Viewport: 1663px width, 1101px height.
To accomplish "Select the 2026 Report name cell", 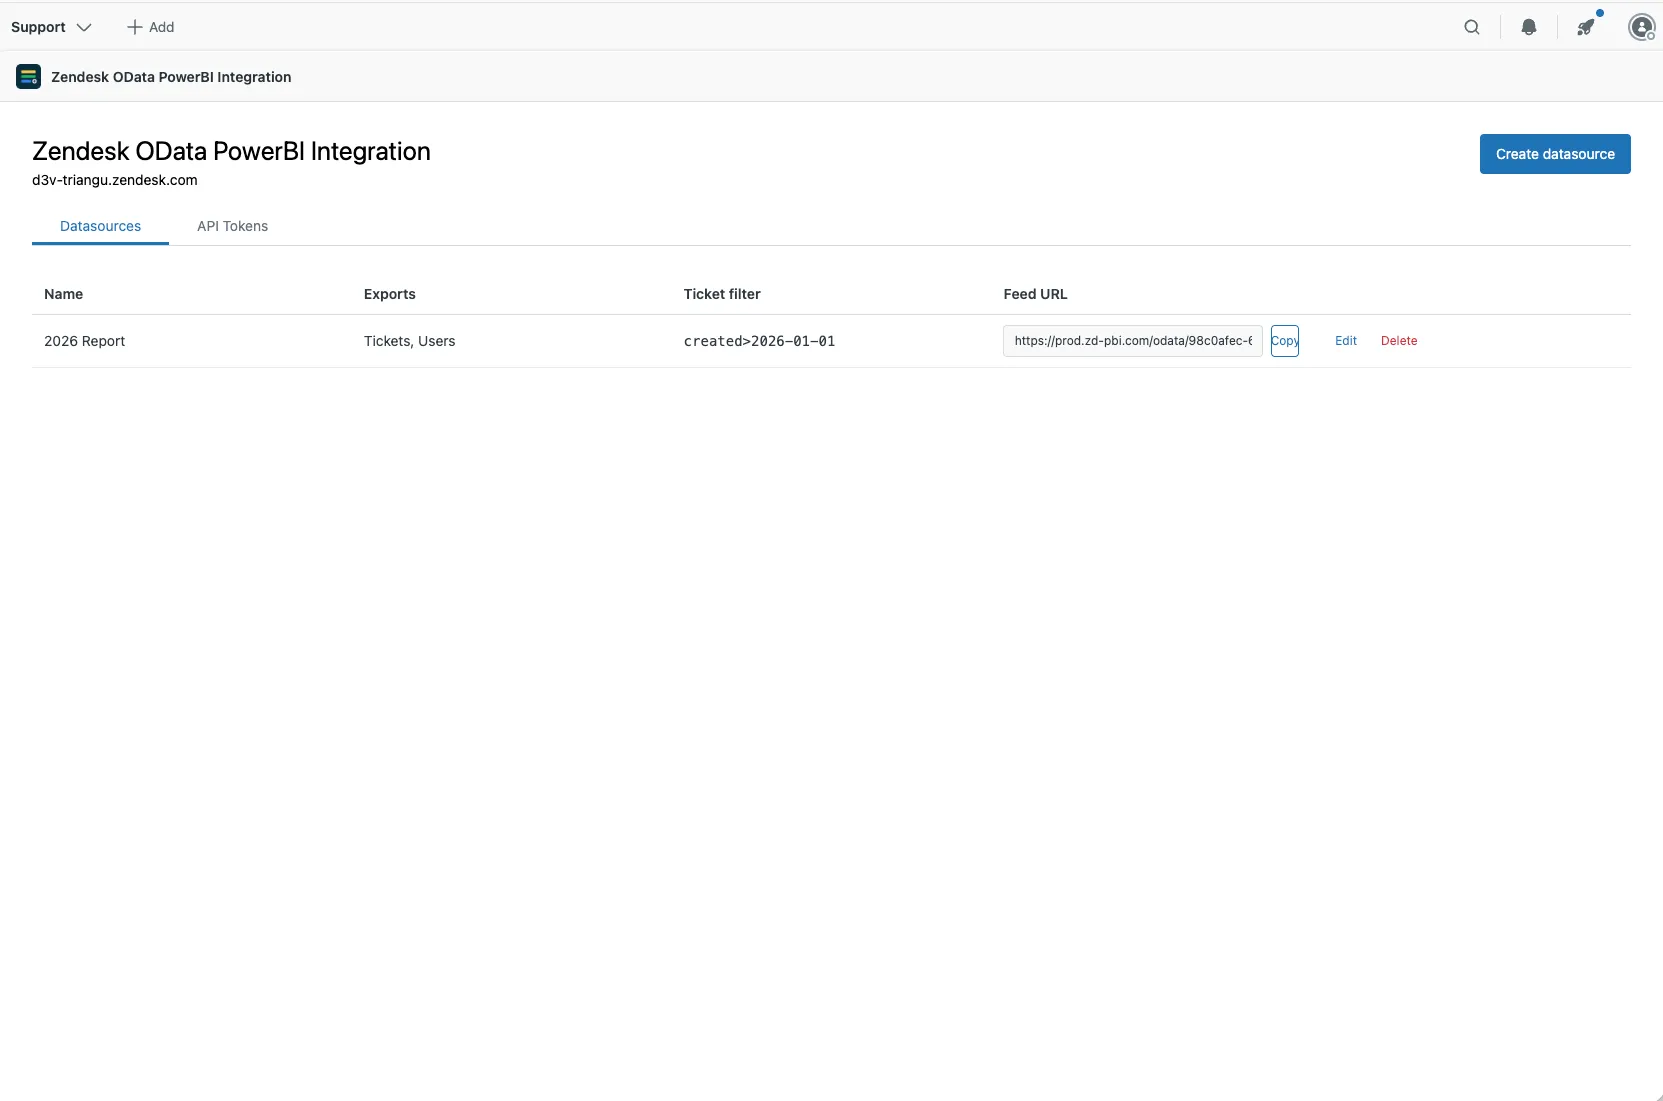I will 85,341.
